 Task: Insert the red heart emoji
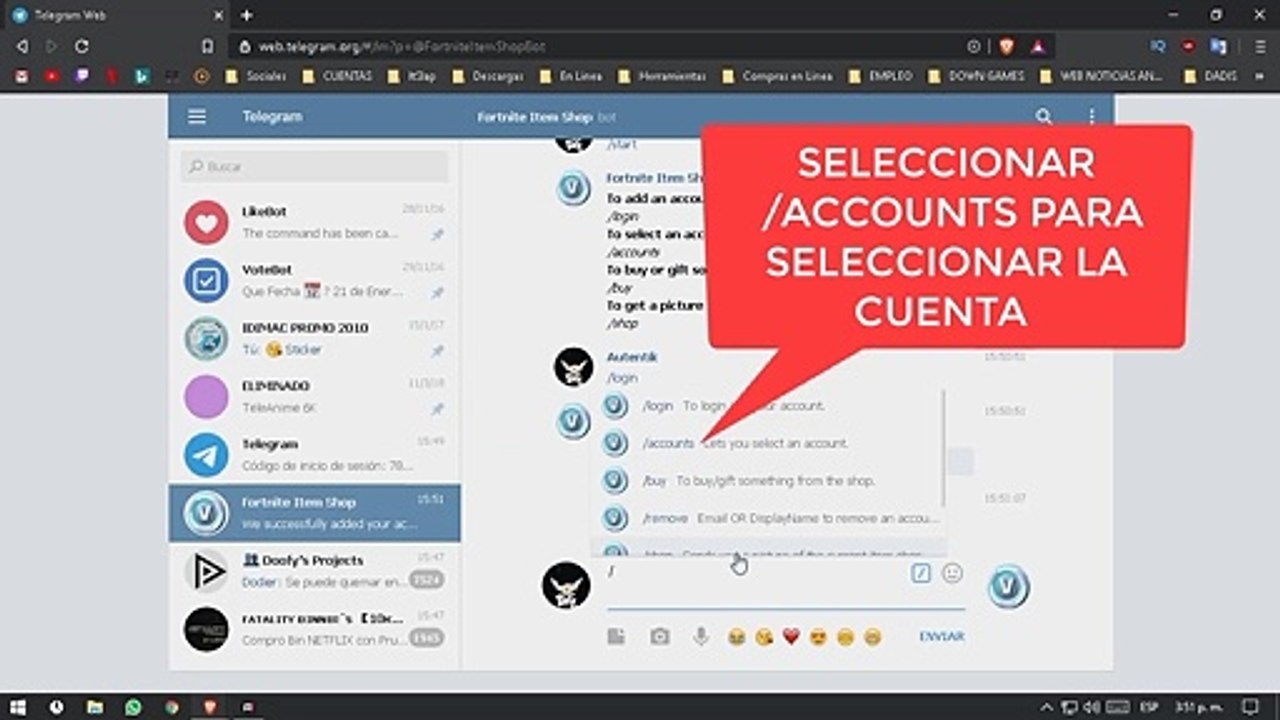[x=791, y=636]
